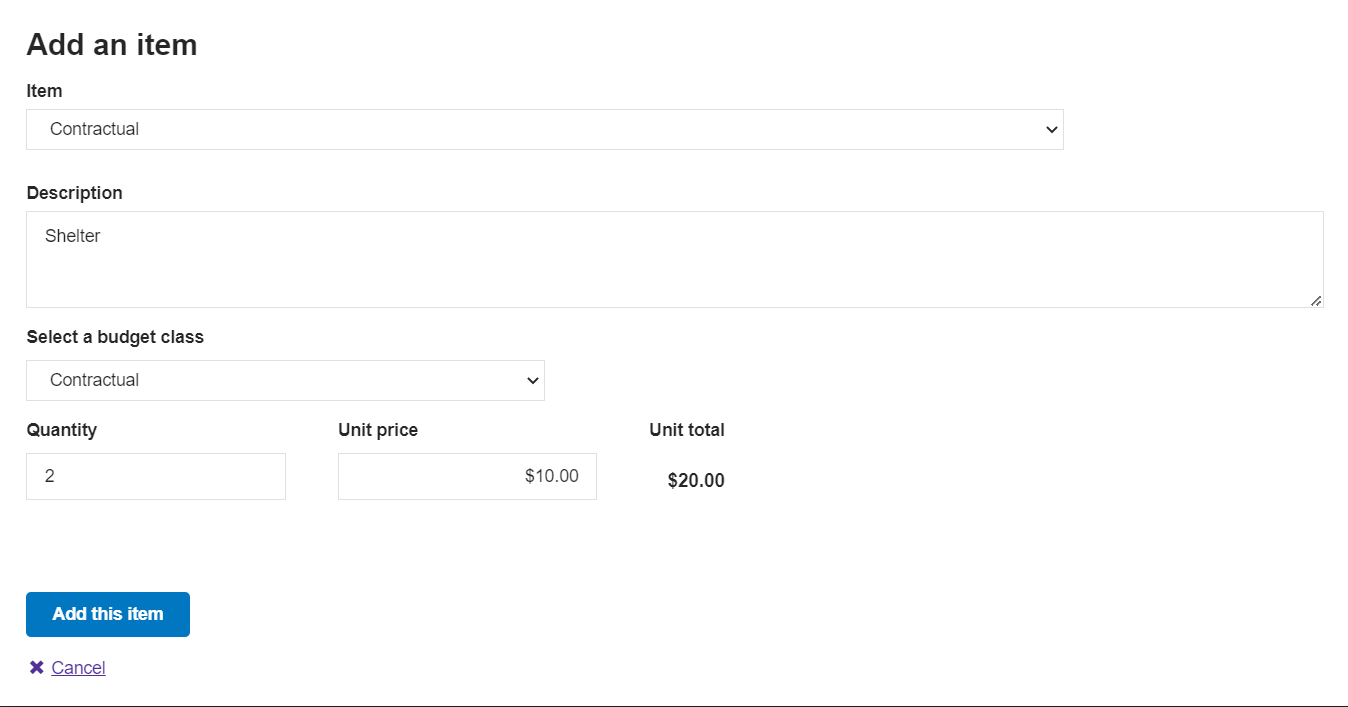Viewport: 1348px width, 707px height.
Task: Click the Item field label
Action: pyautogui.click(x=44, y=91)
